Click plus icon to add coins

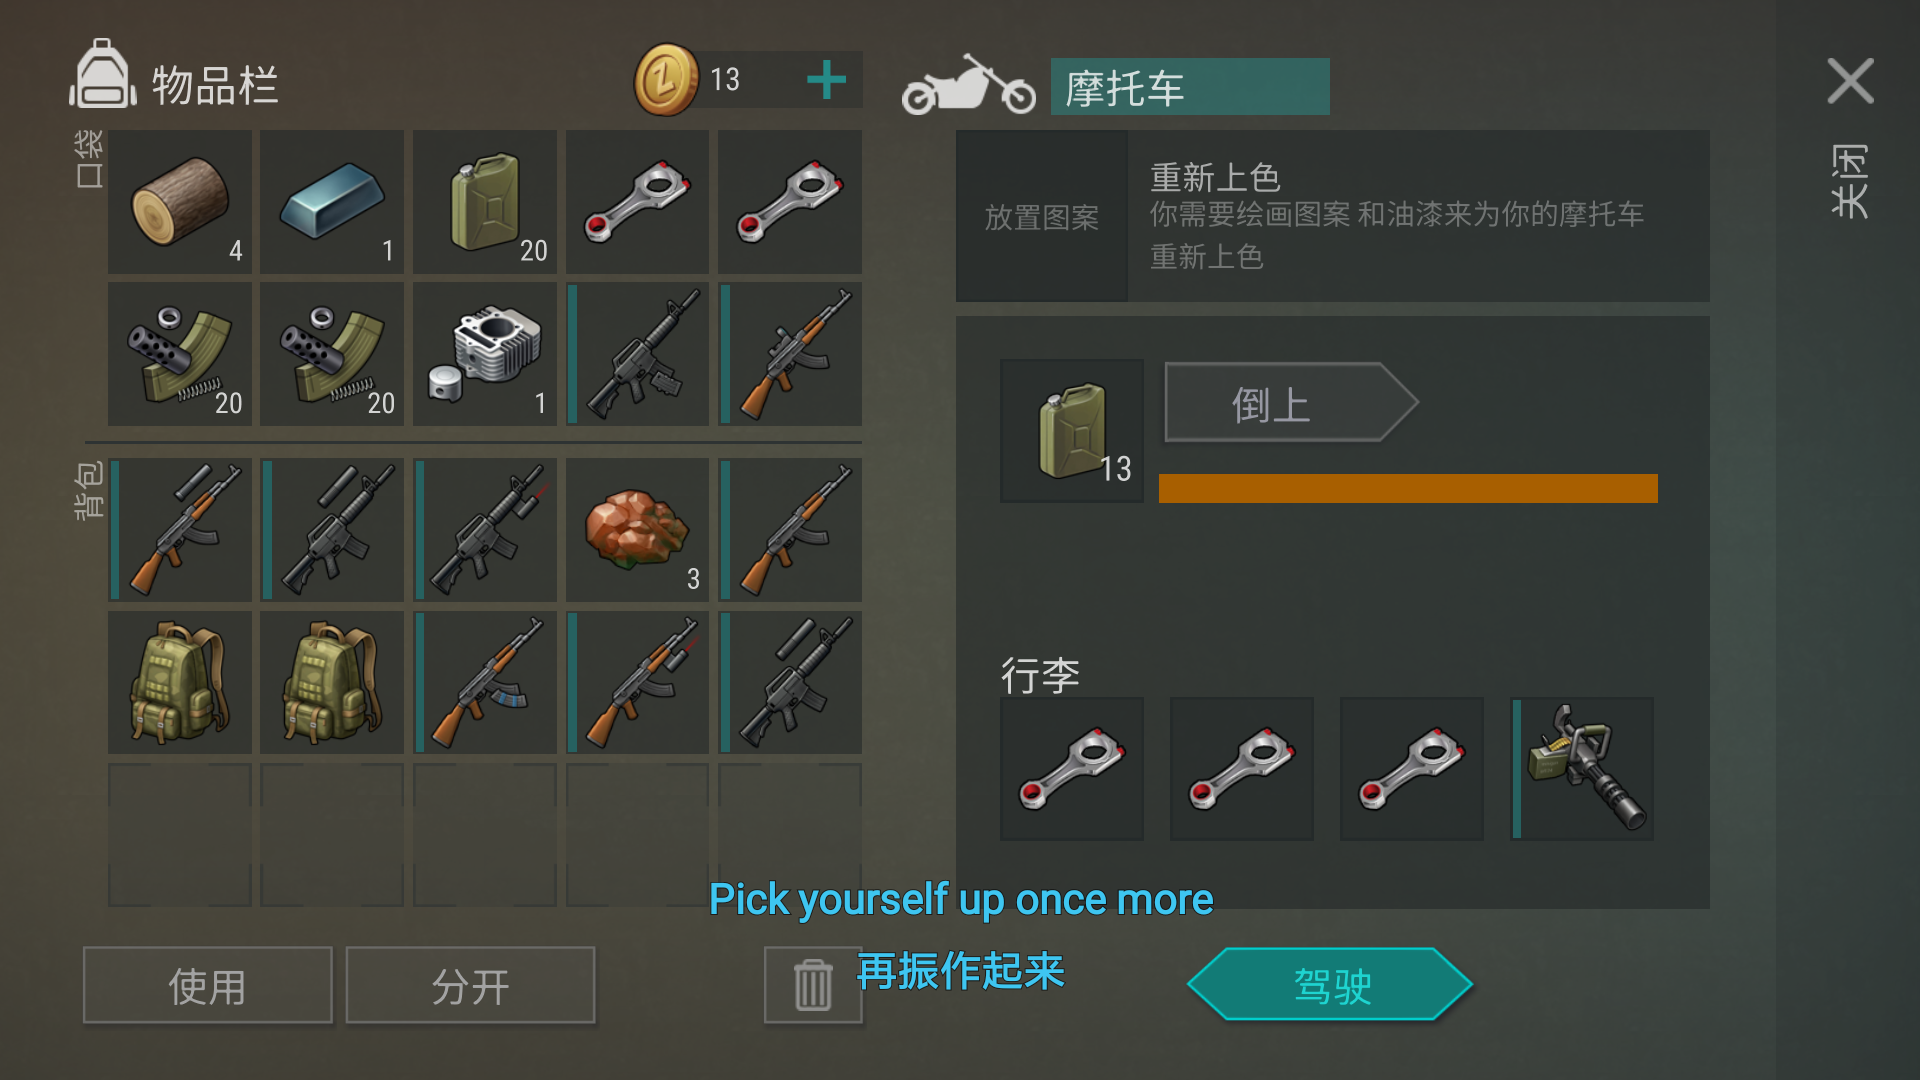pos(826,79)
